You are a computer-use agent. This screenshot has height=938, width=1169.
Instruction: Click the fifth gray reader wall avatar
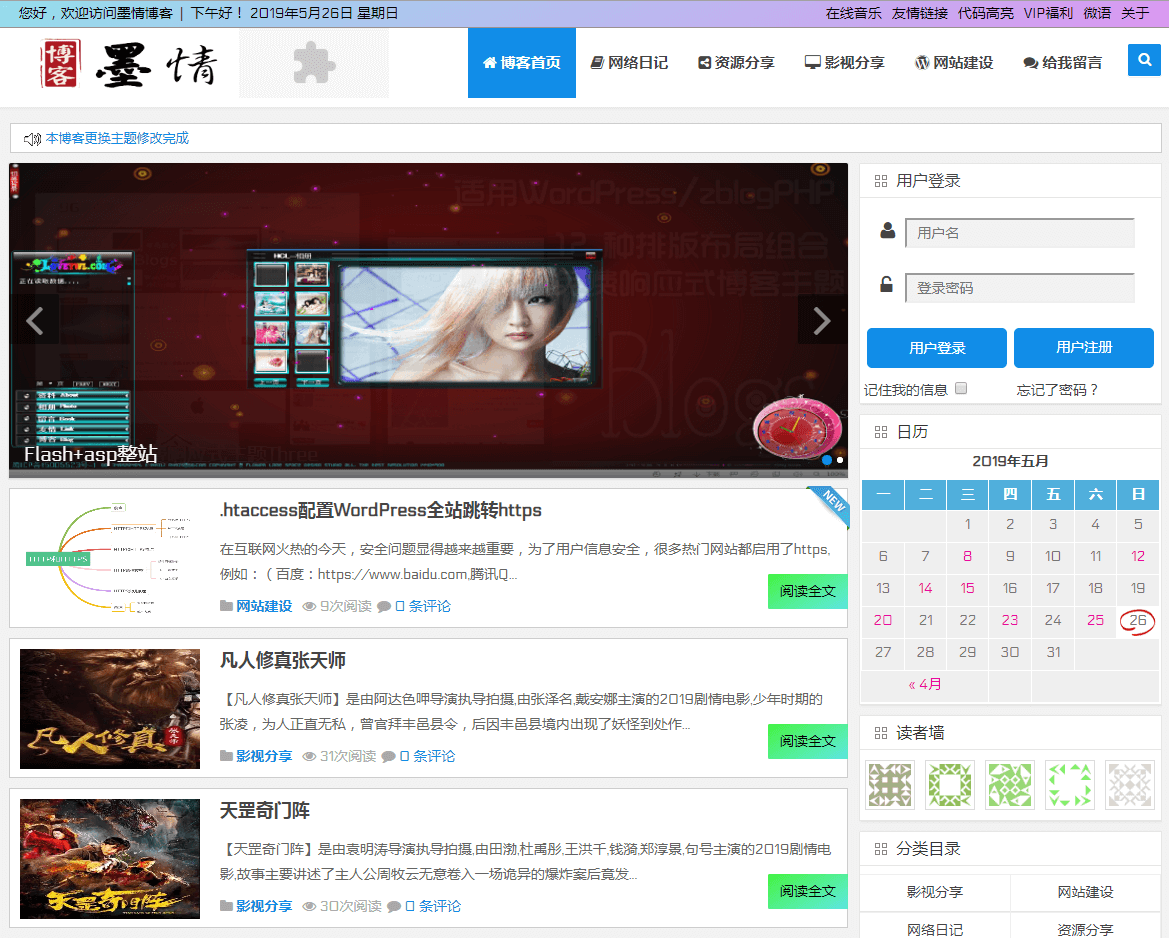click(1129, 785)
